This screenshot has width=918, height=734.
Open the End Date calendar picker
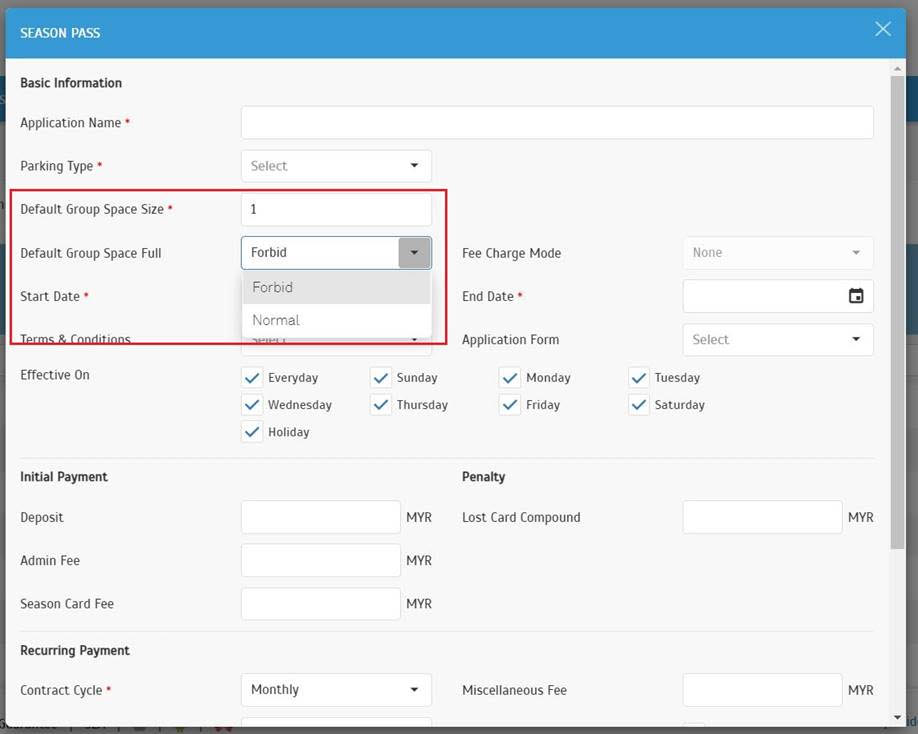[856, 296]
